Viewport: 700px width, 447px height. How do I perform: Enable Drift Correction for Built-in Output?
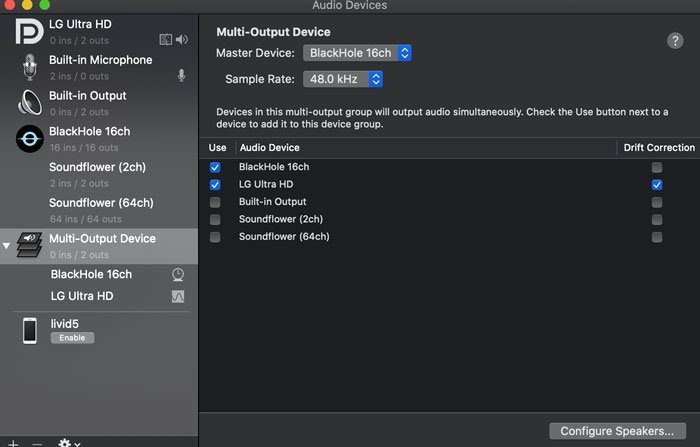click(657, 202)
